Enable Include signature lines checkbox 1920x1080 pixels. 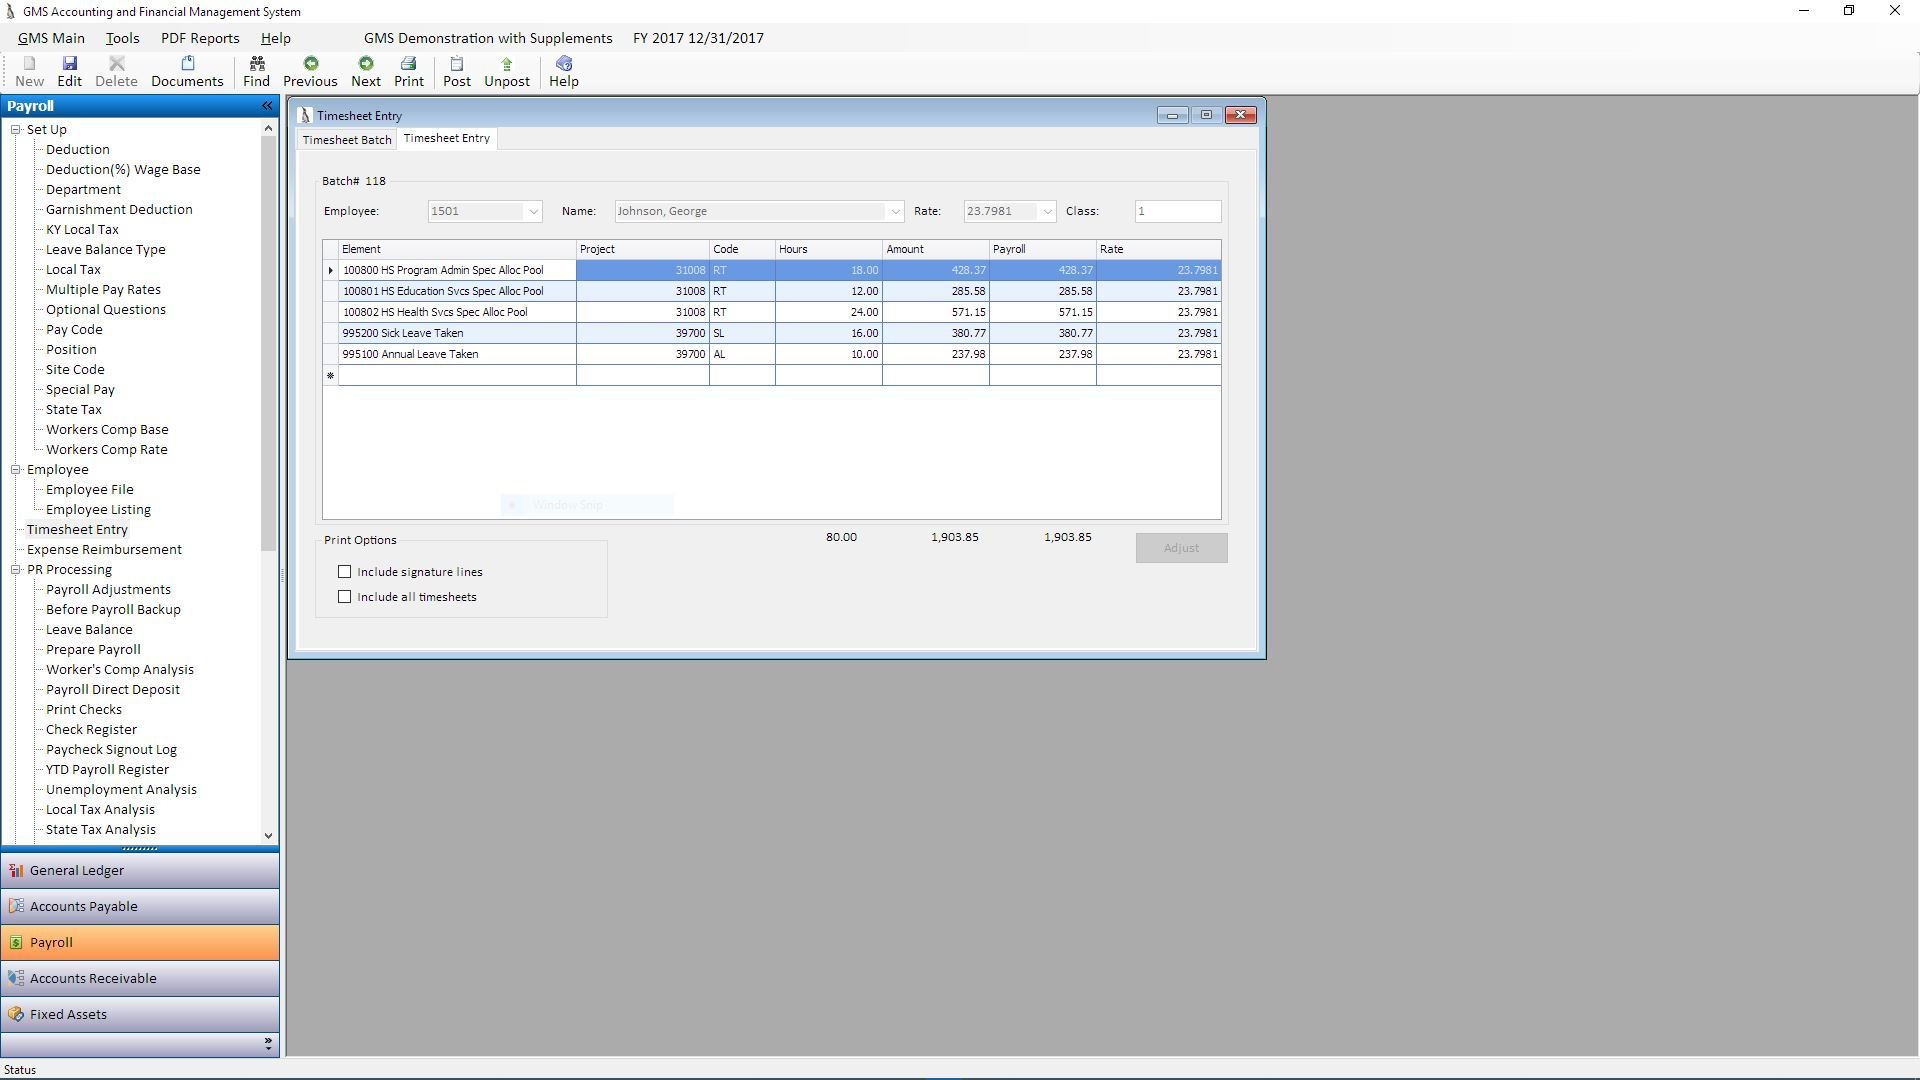[x=345, y=572]
